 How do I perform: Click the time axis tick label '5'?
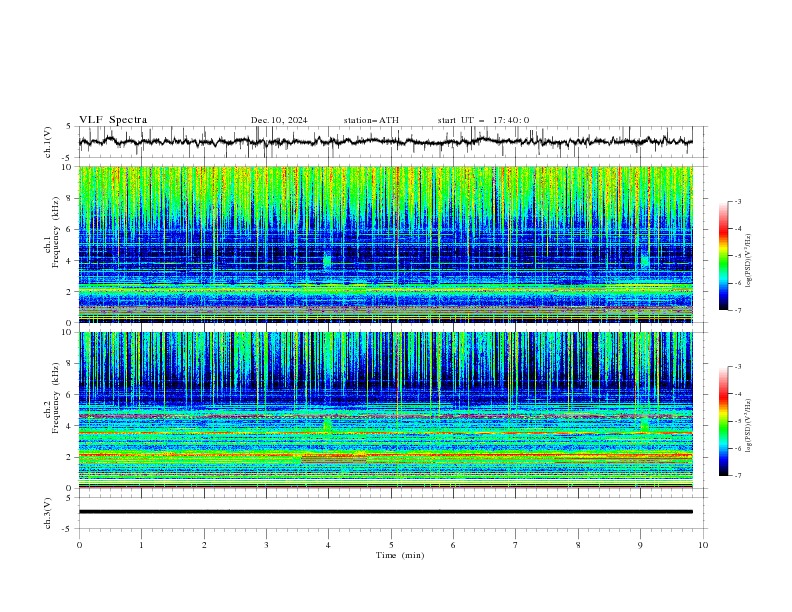click(391, 545)
